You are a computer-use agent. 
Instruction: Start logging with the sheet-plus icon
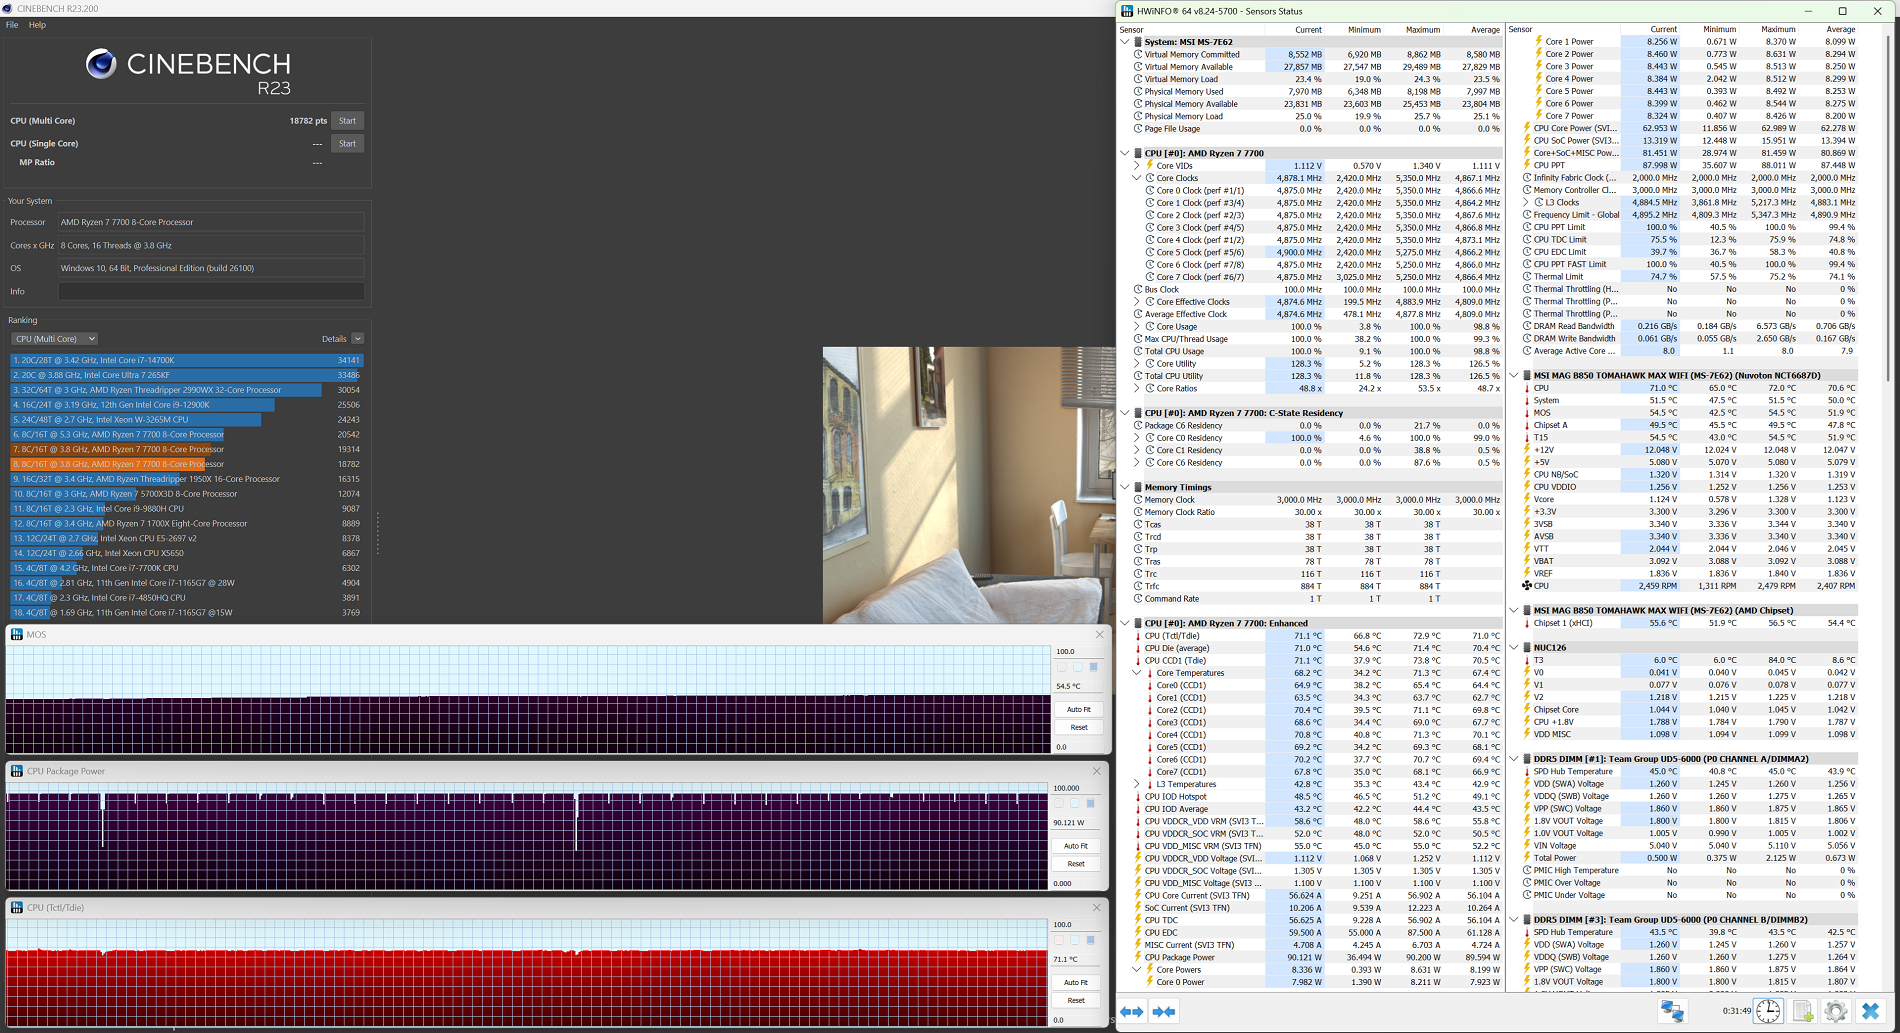tap(1803, 1011)
